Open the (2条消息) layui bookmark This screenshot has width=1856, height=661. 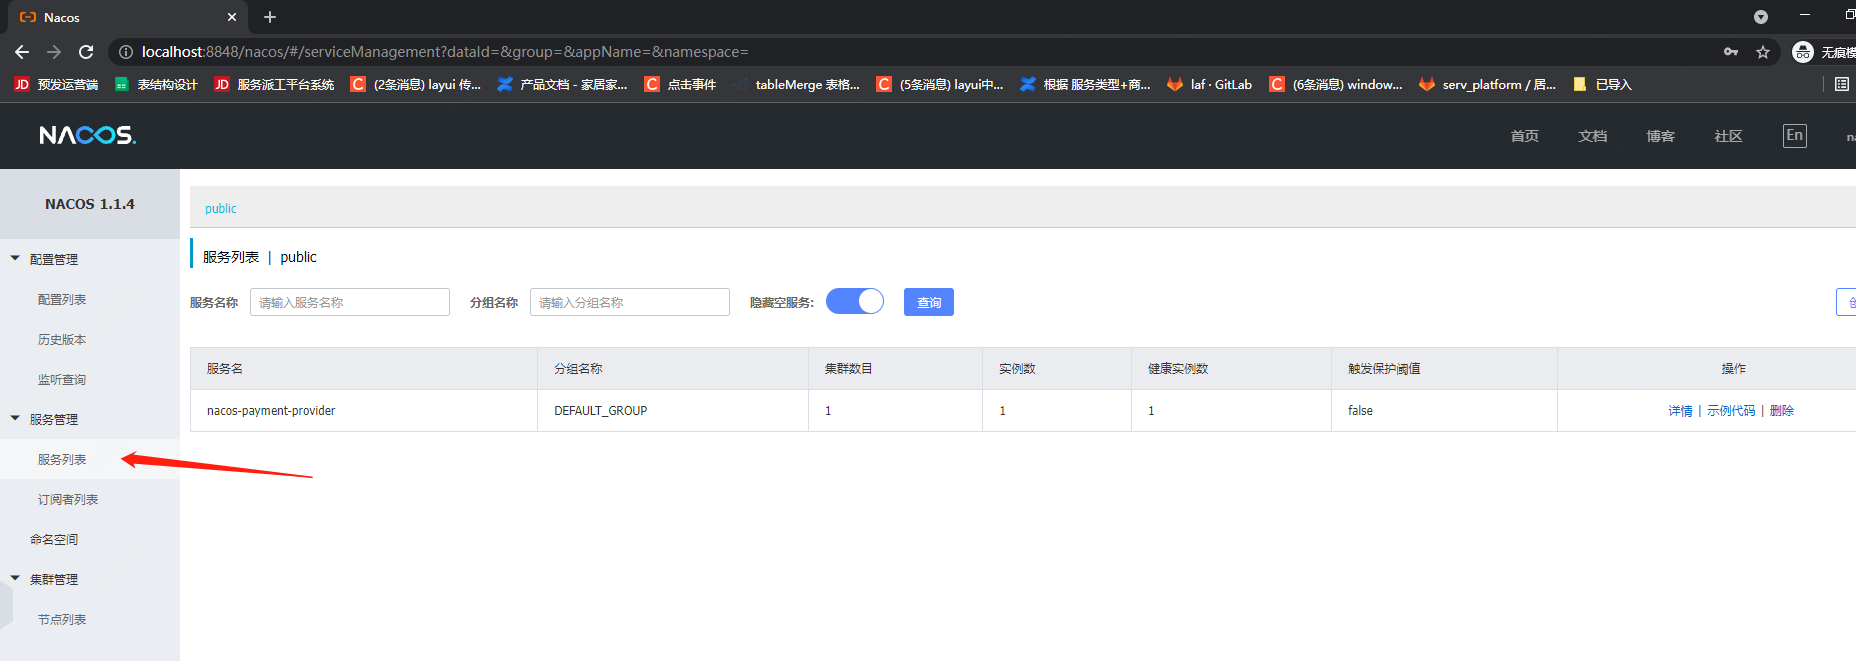(415, 84)
